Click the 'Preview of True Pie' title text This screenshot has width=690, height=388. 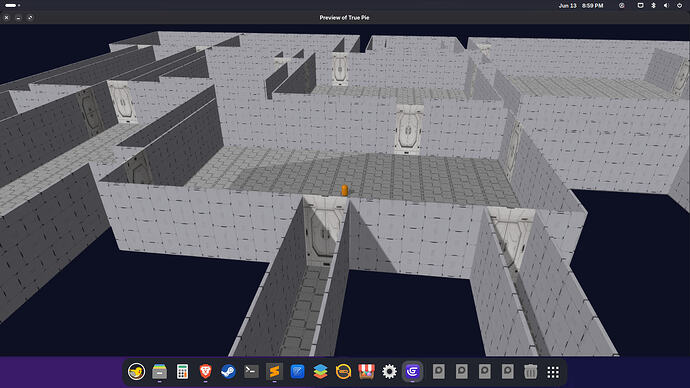(344, 18)
